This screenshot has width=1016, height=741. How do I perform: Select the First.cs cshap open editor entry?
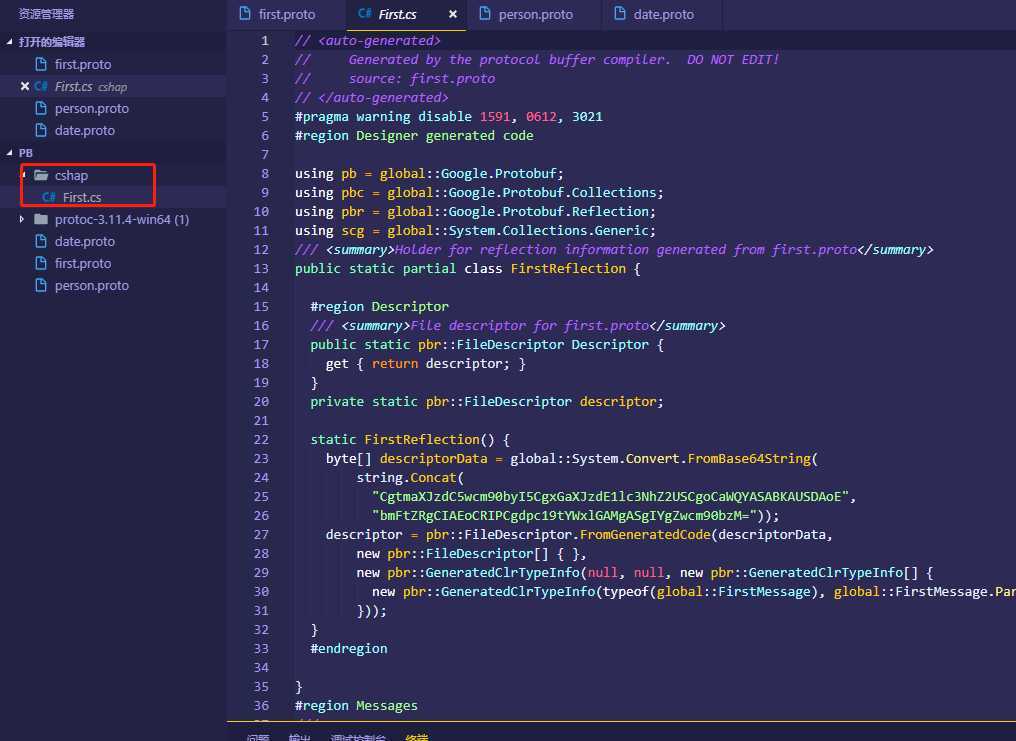pos(113,86)
